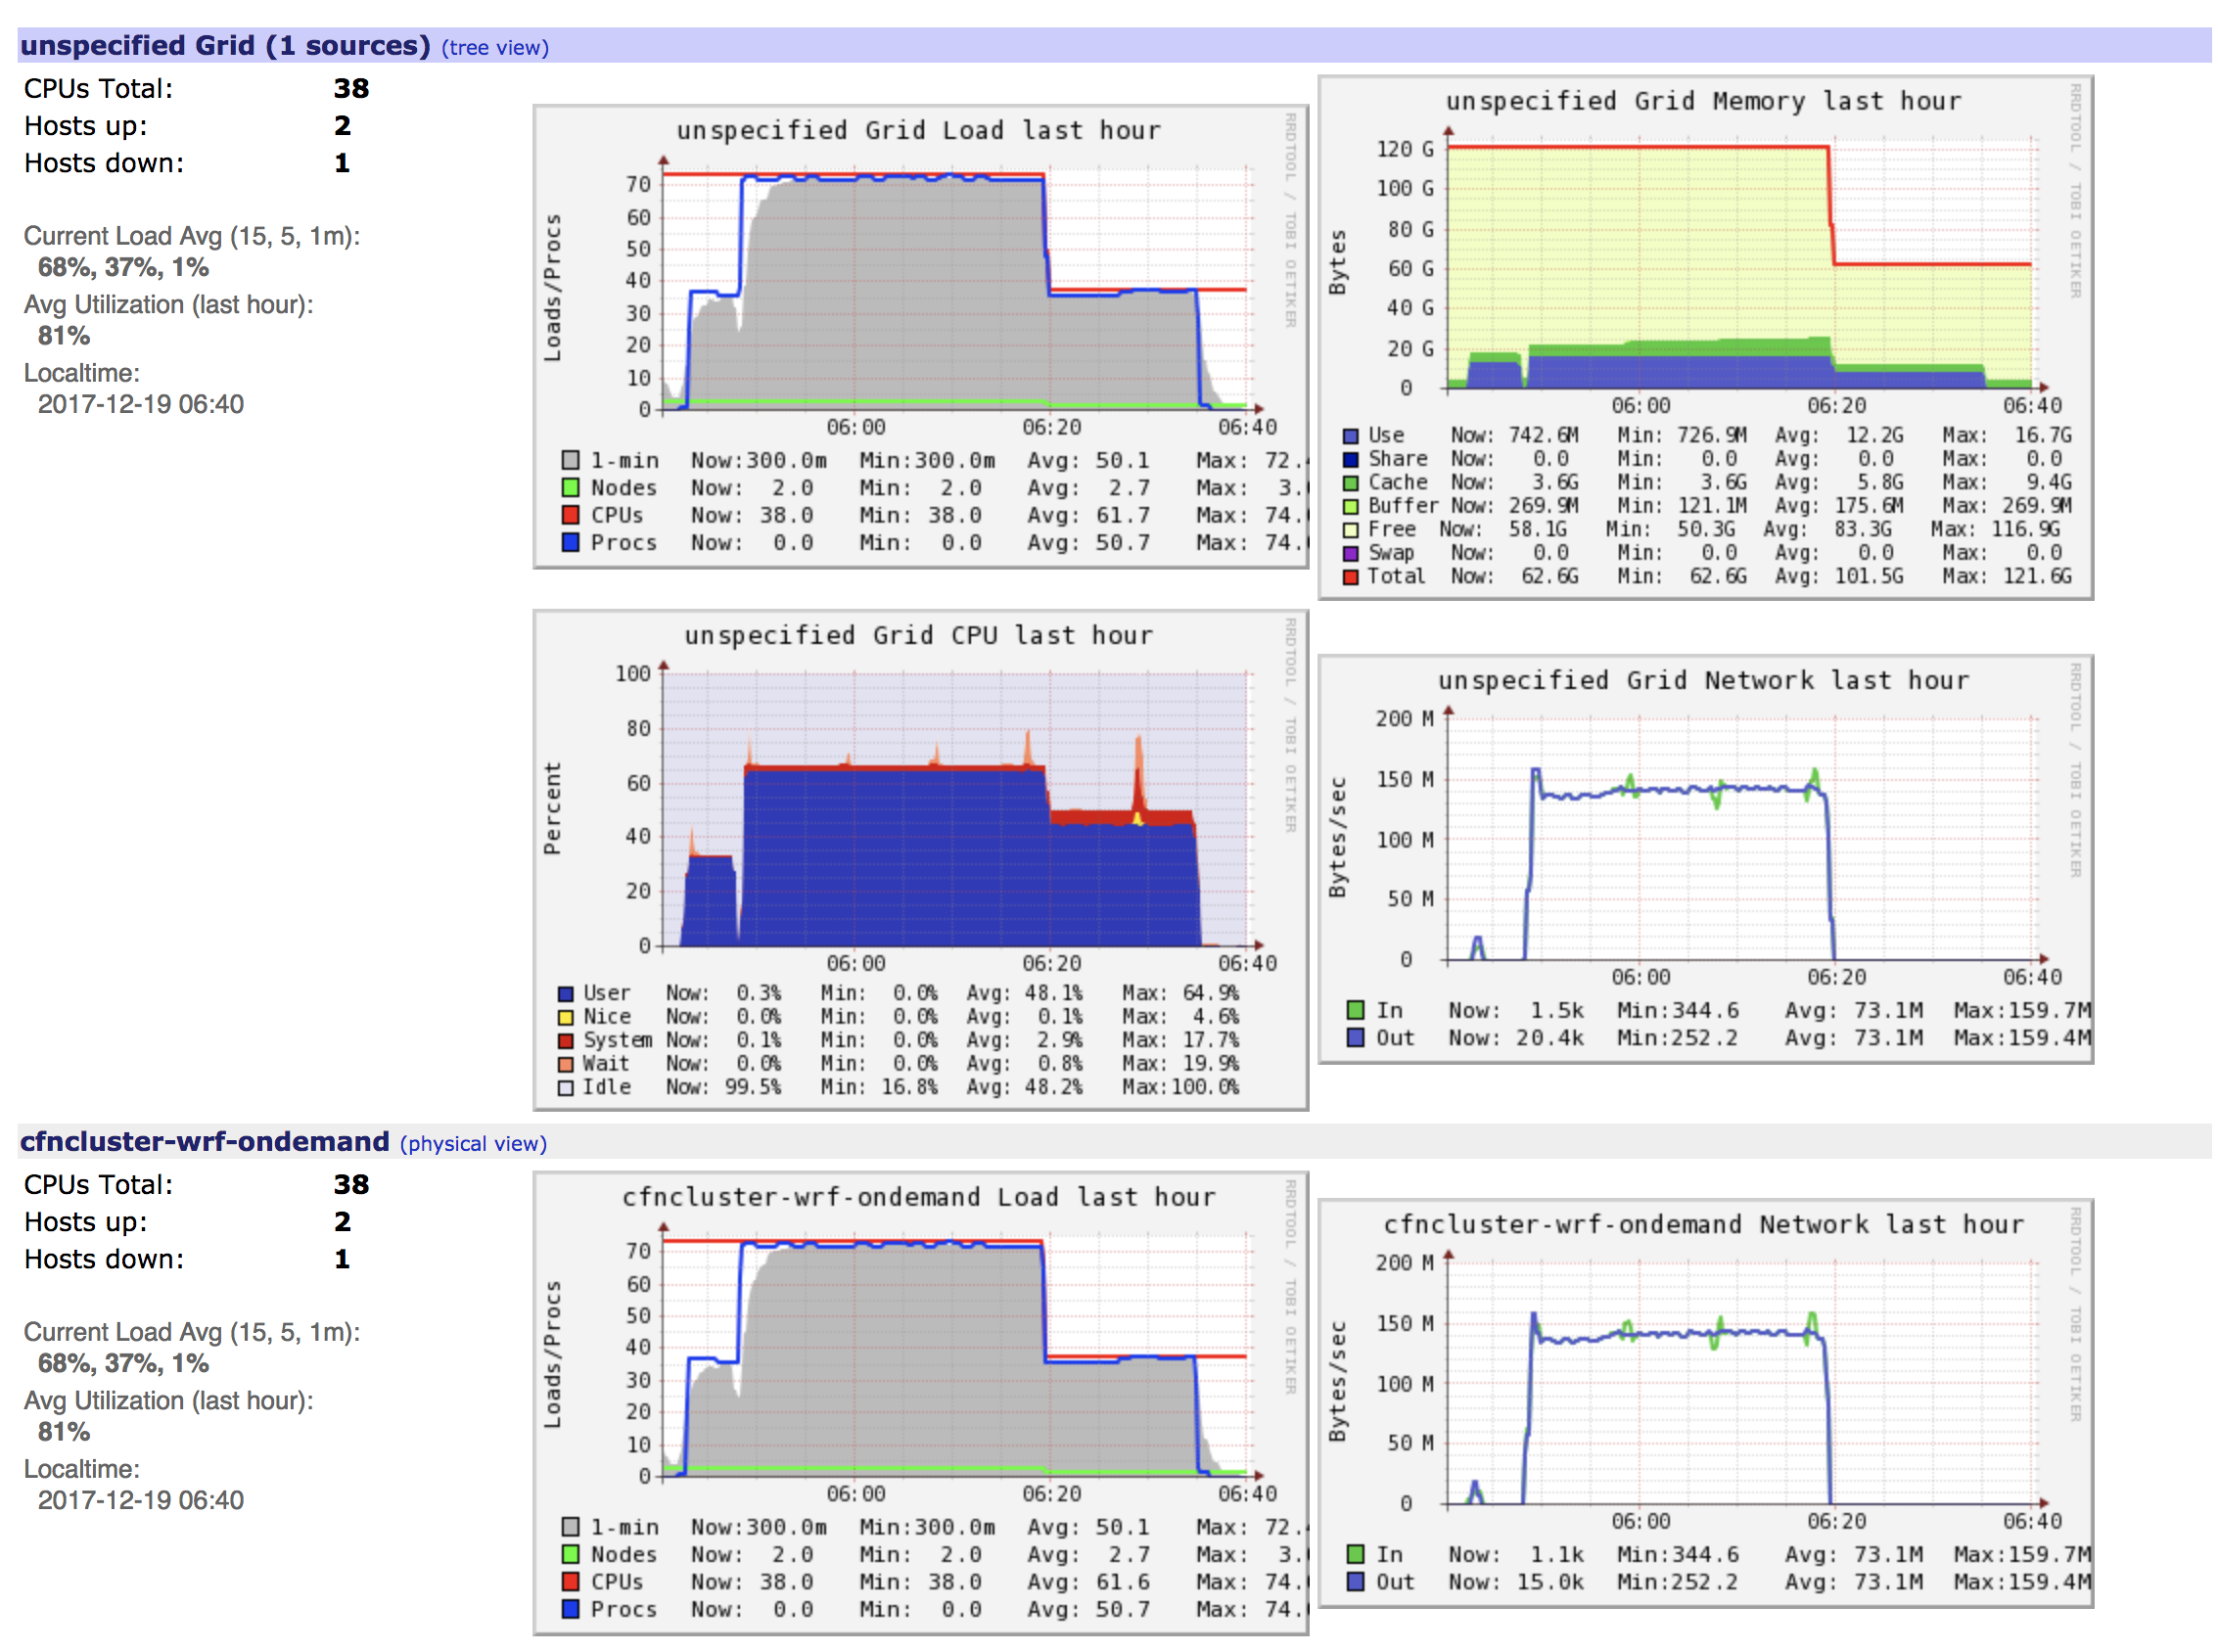The width and height of the screenshot is (2218, 1652).
Task: Click the red CPUs legend swatch
Action: click(x=570, y=515)
